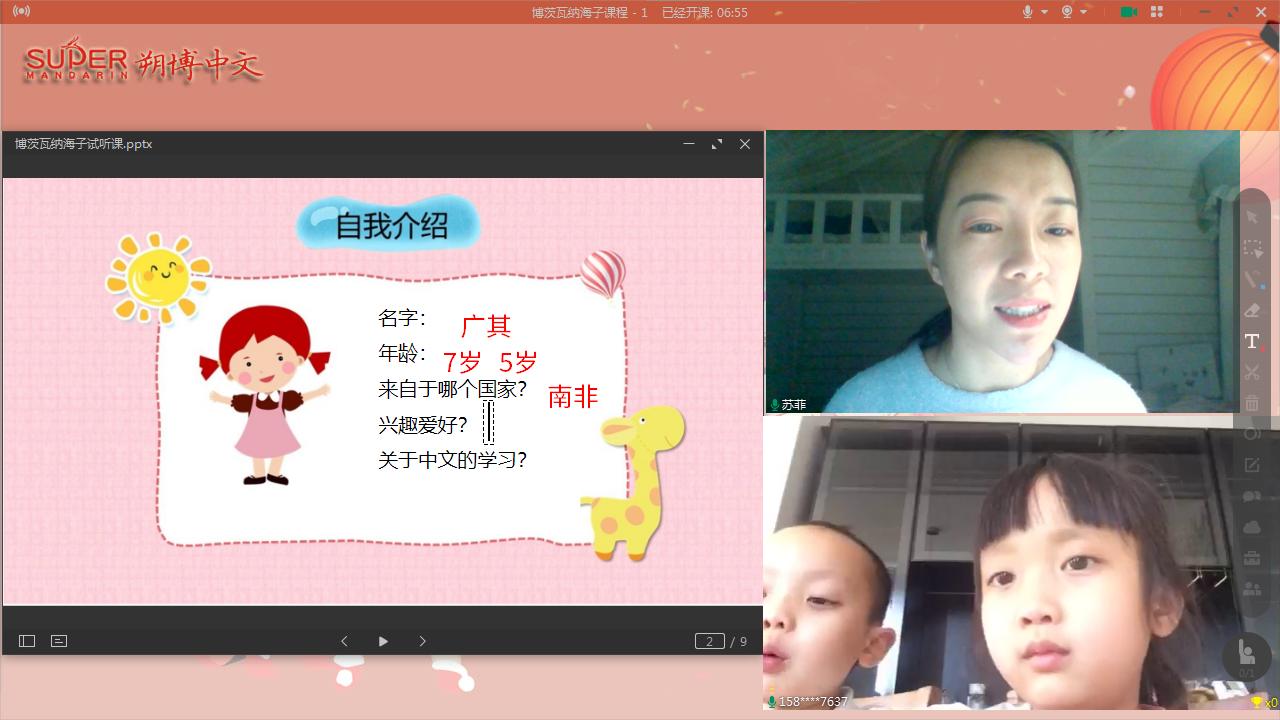Expand webcam device options arrow
This screenshot has height=720, width=1280.
(1084, 12)
